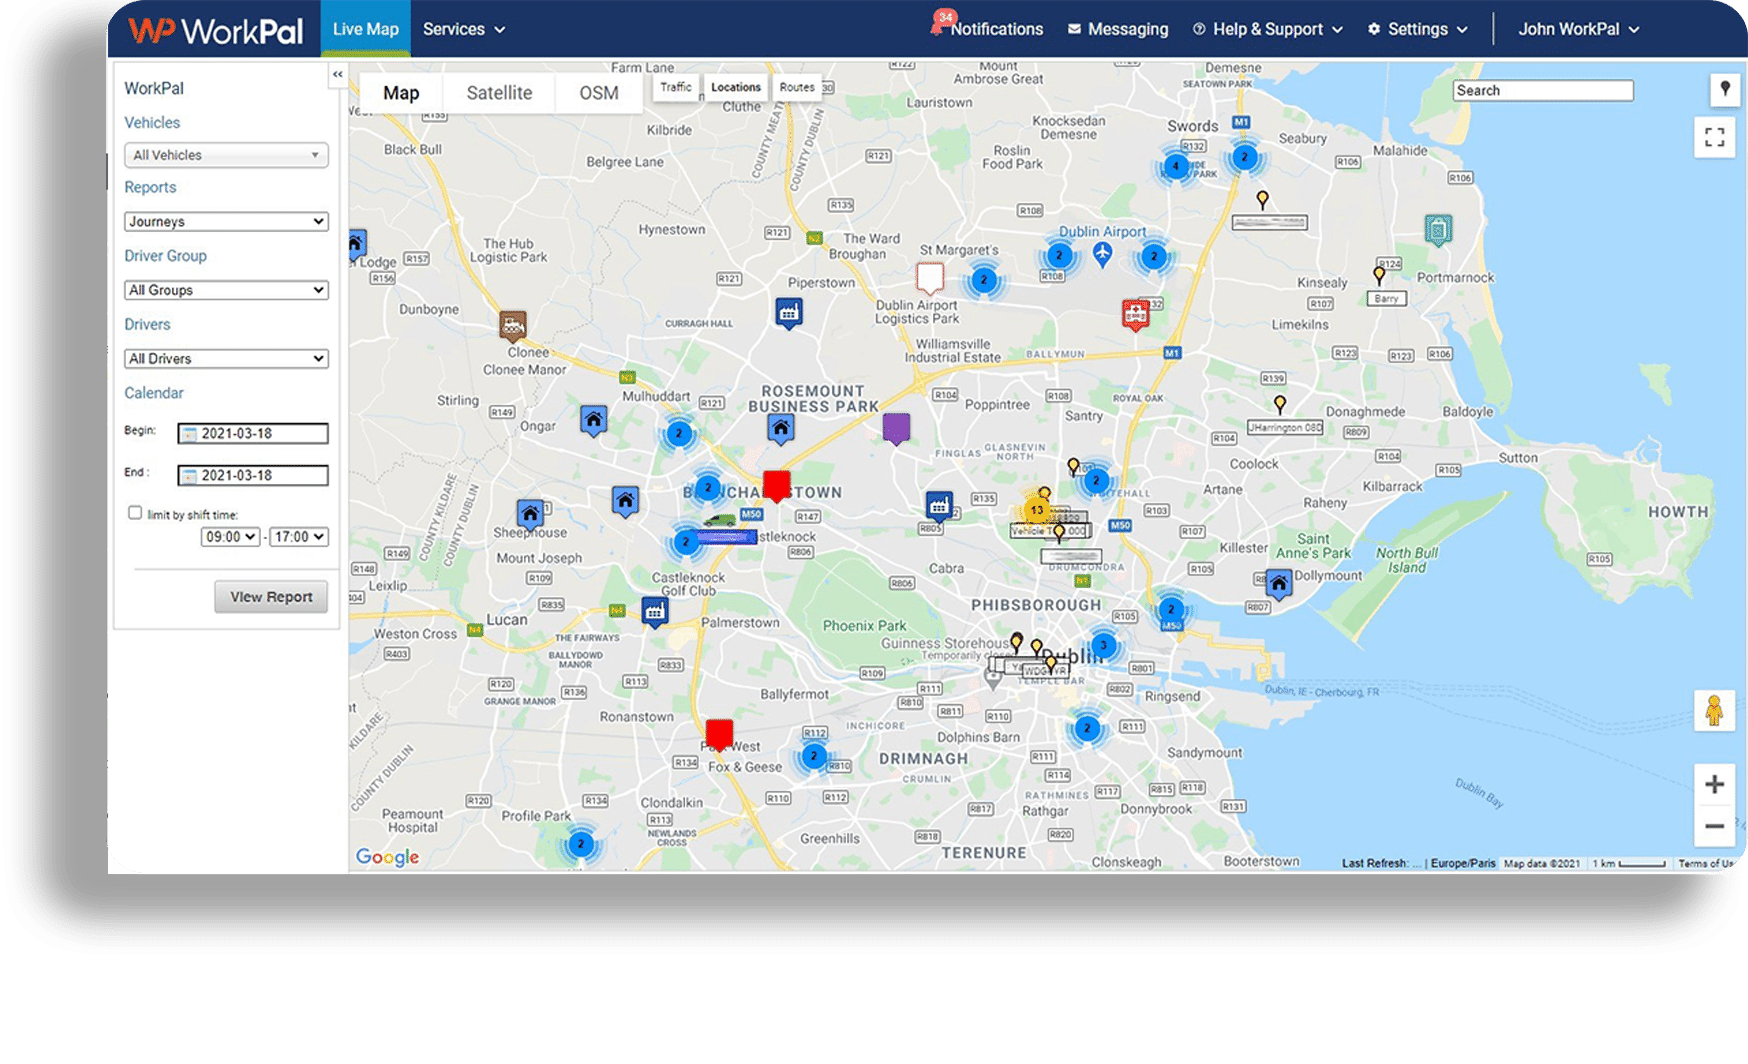This screenshot has width=1748, height=1064.
Task: Enable limit by shift time checkbox
Action: tap(135, 513)
